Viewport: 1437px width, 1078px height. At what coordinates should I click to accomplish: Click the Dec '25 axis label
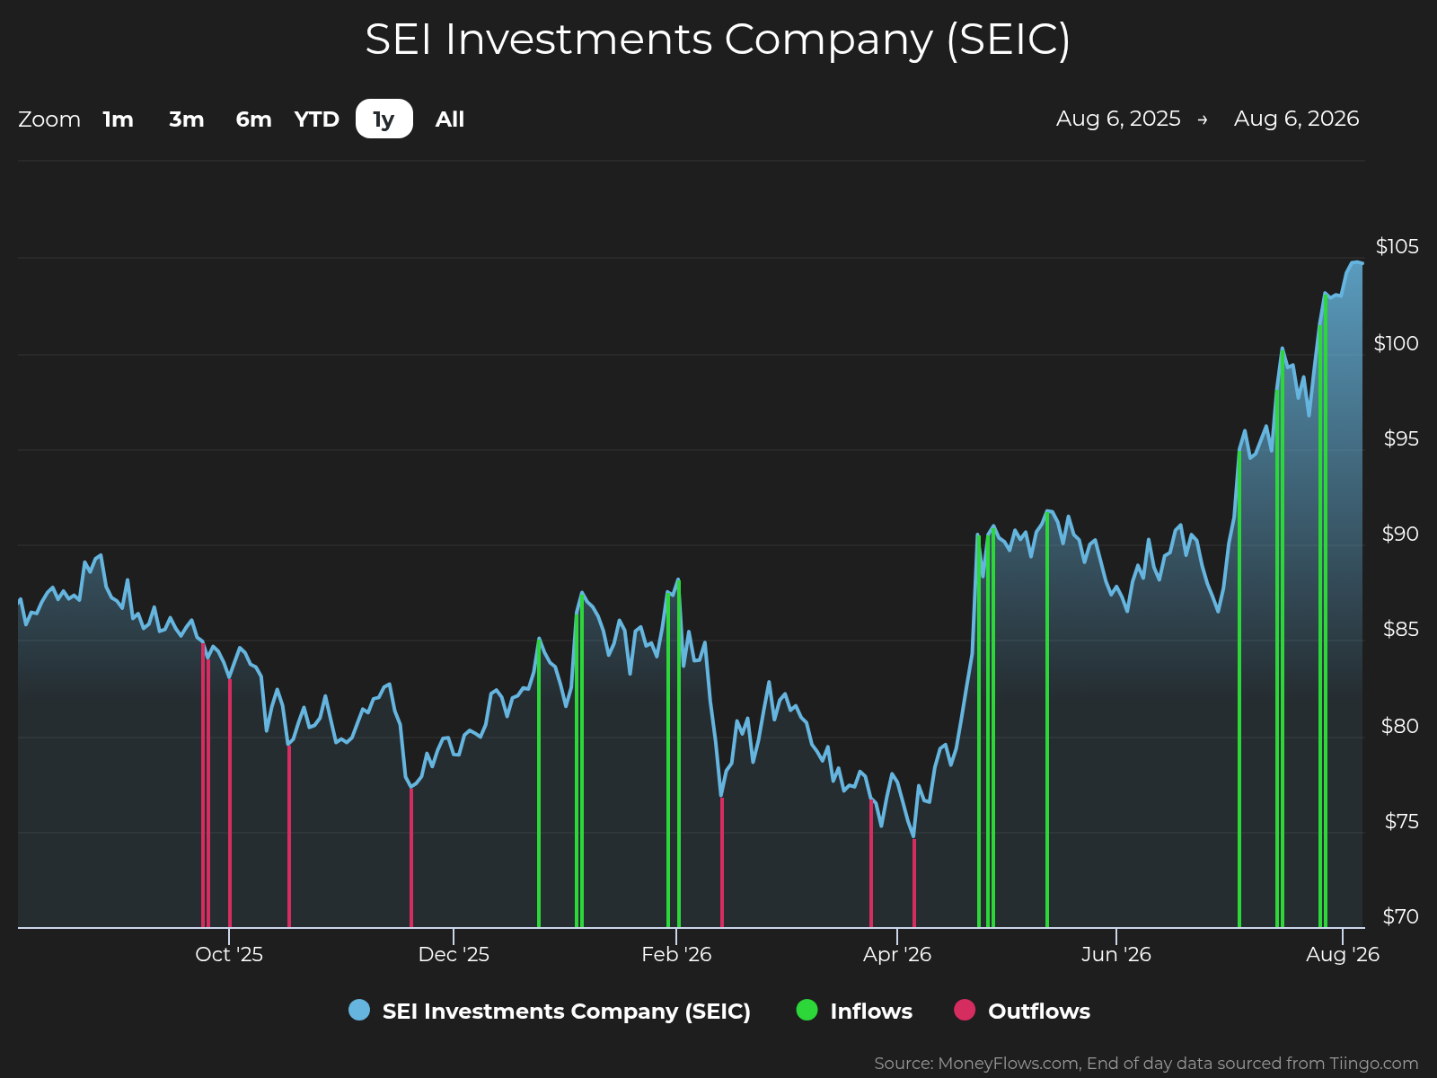coord(454,954)
